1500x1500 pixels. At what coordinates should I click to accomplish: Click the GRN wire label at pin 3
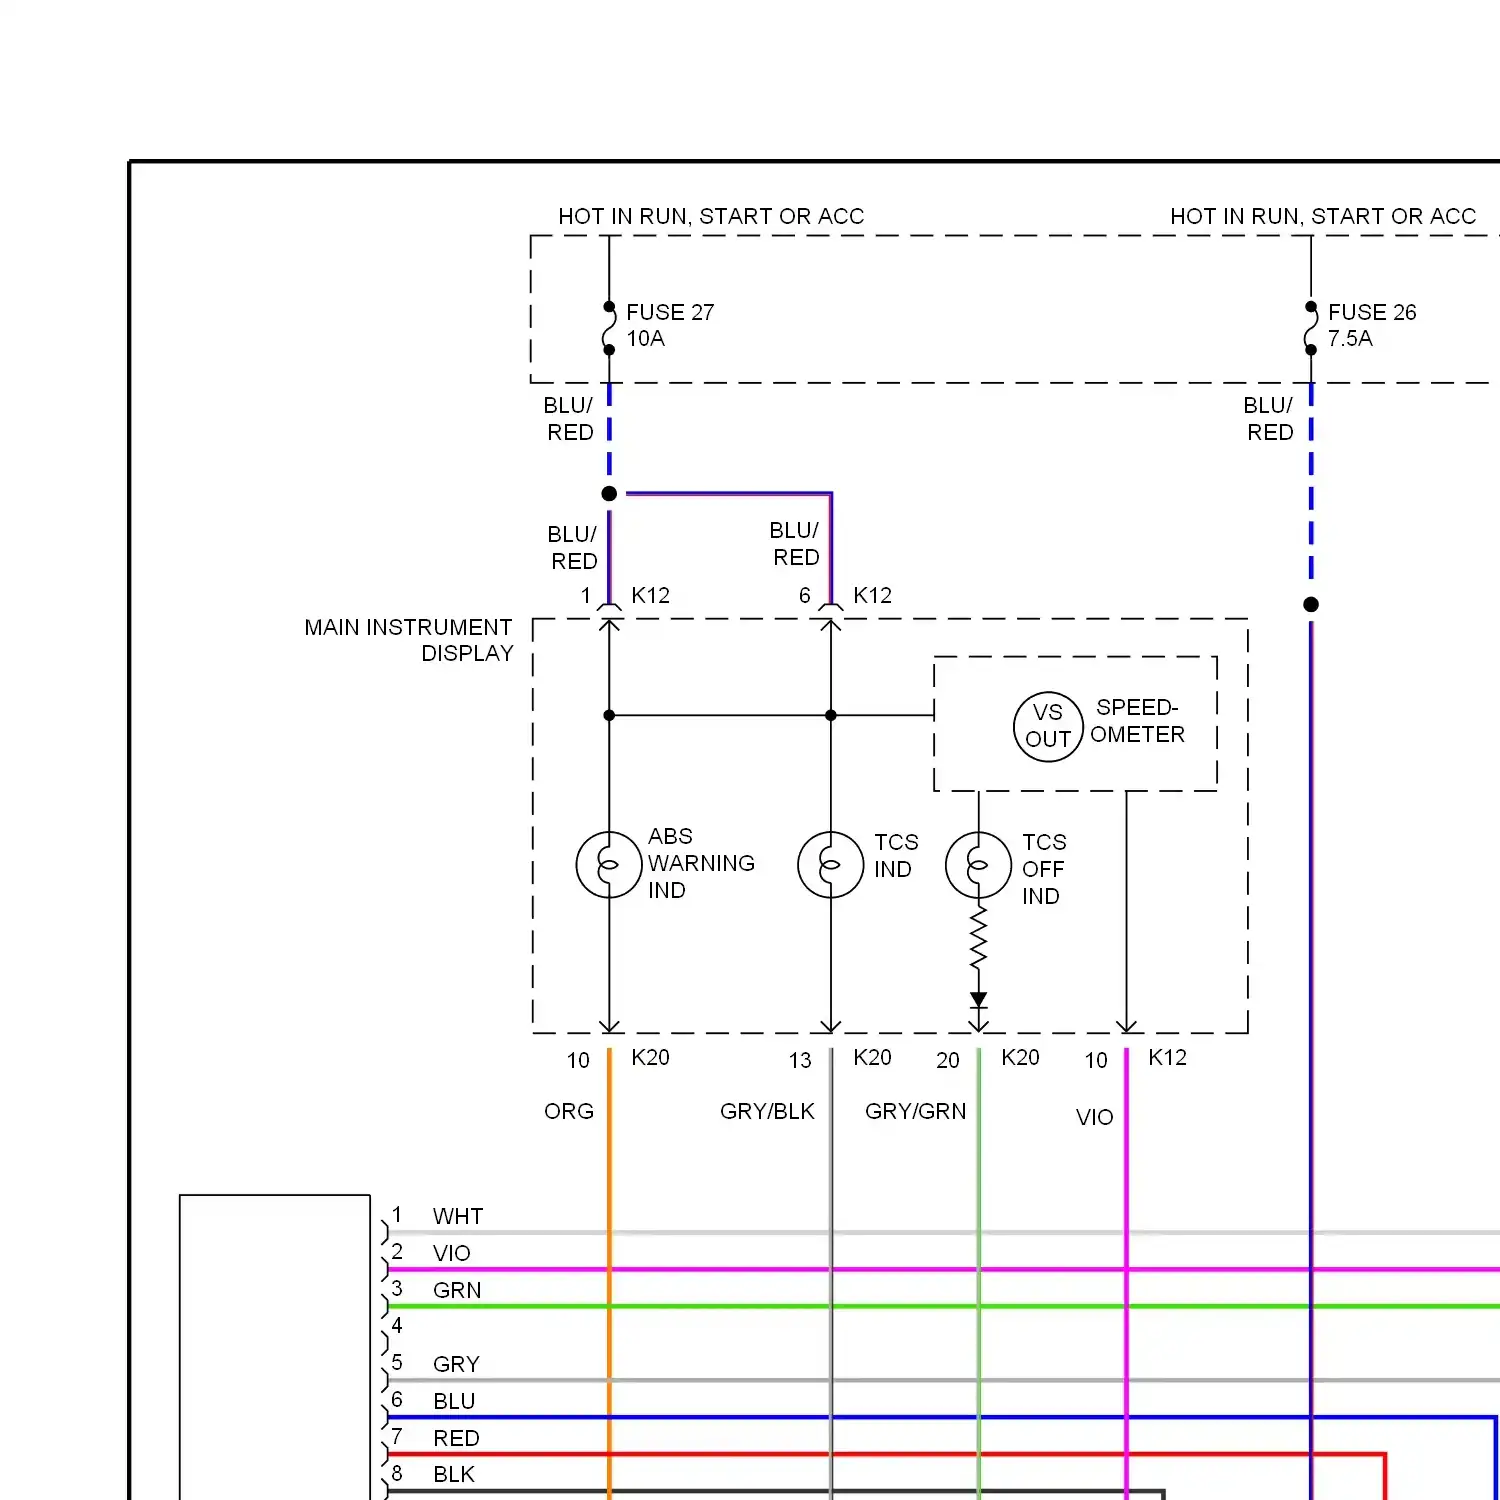[457, 1290]
